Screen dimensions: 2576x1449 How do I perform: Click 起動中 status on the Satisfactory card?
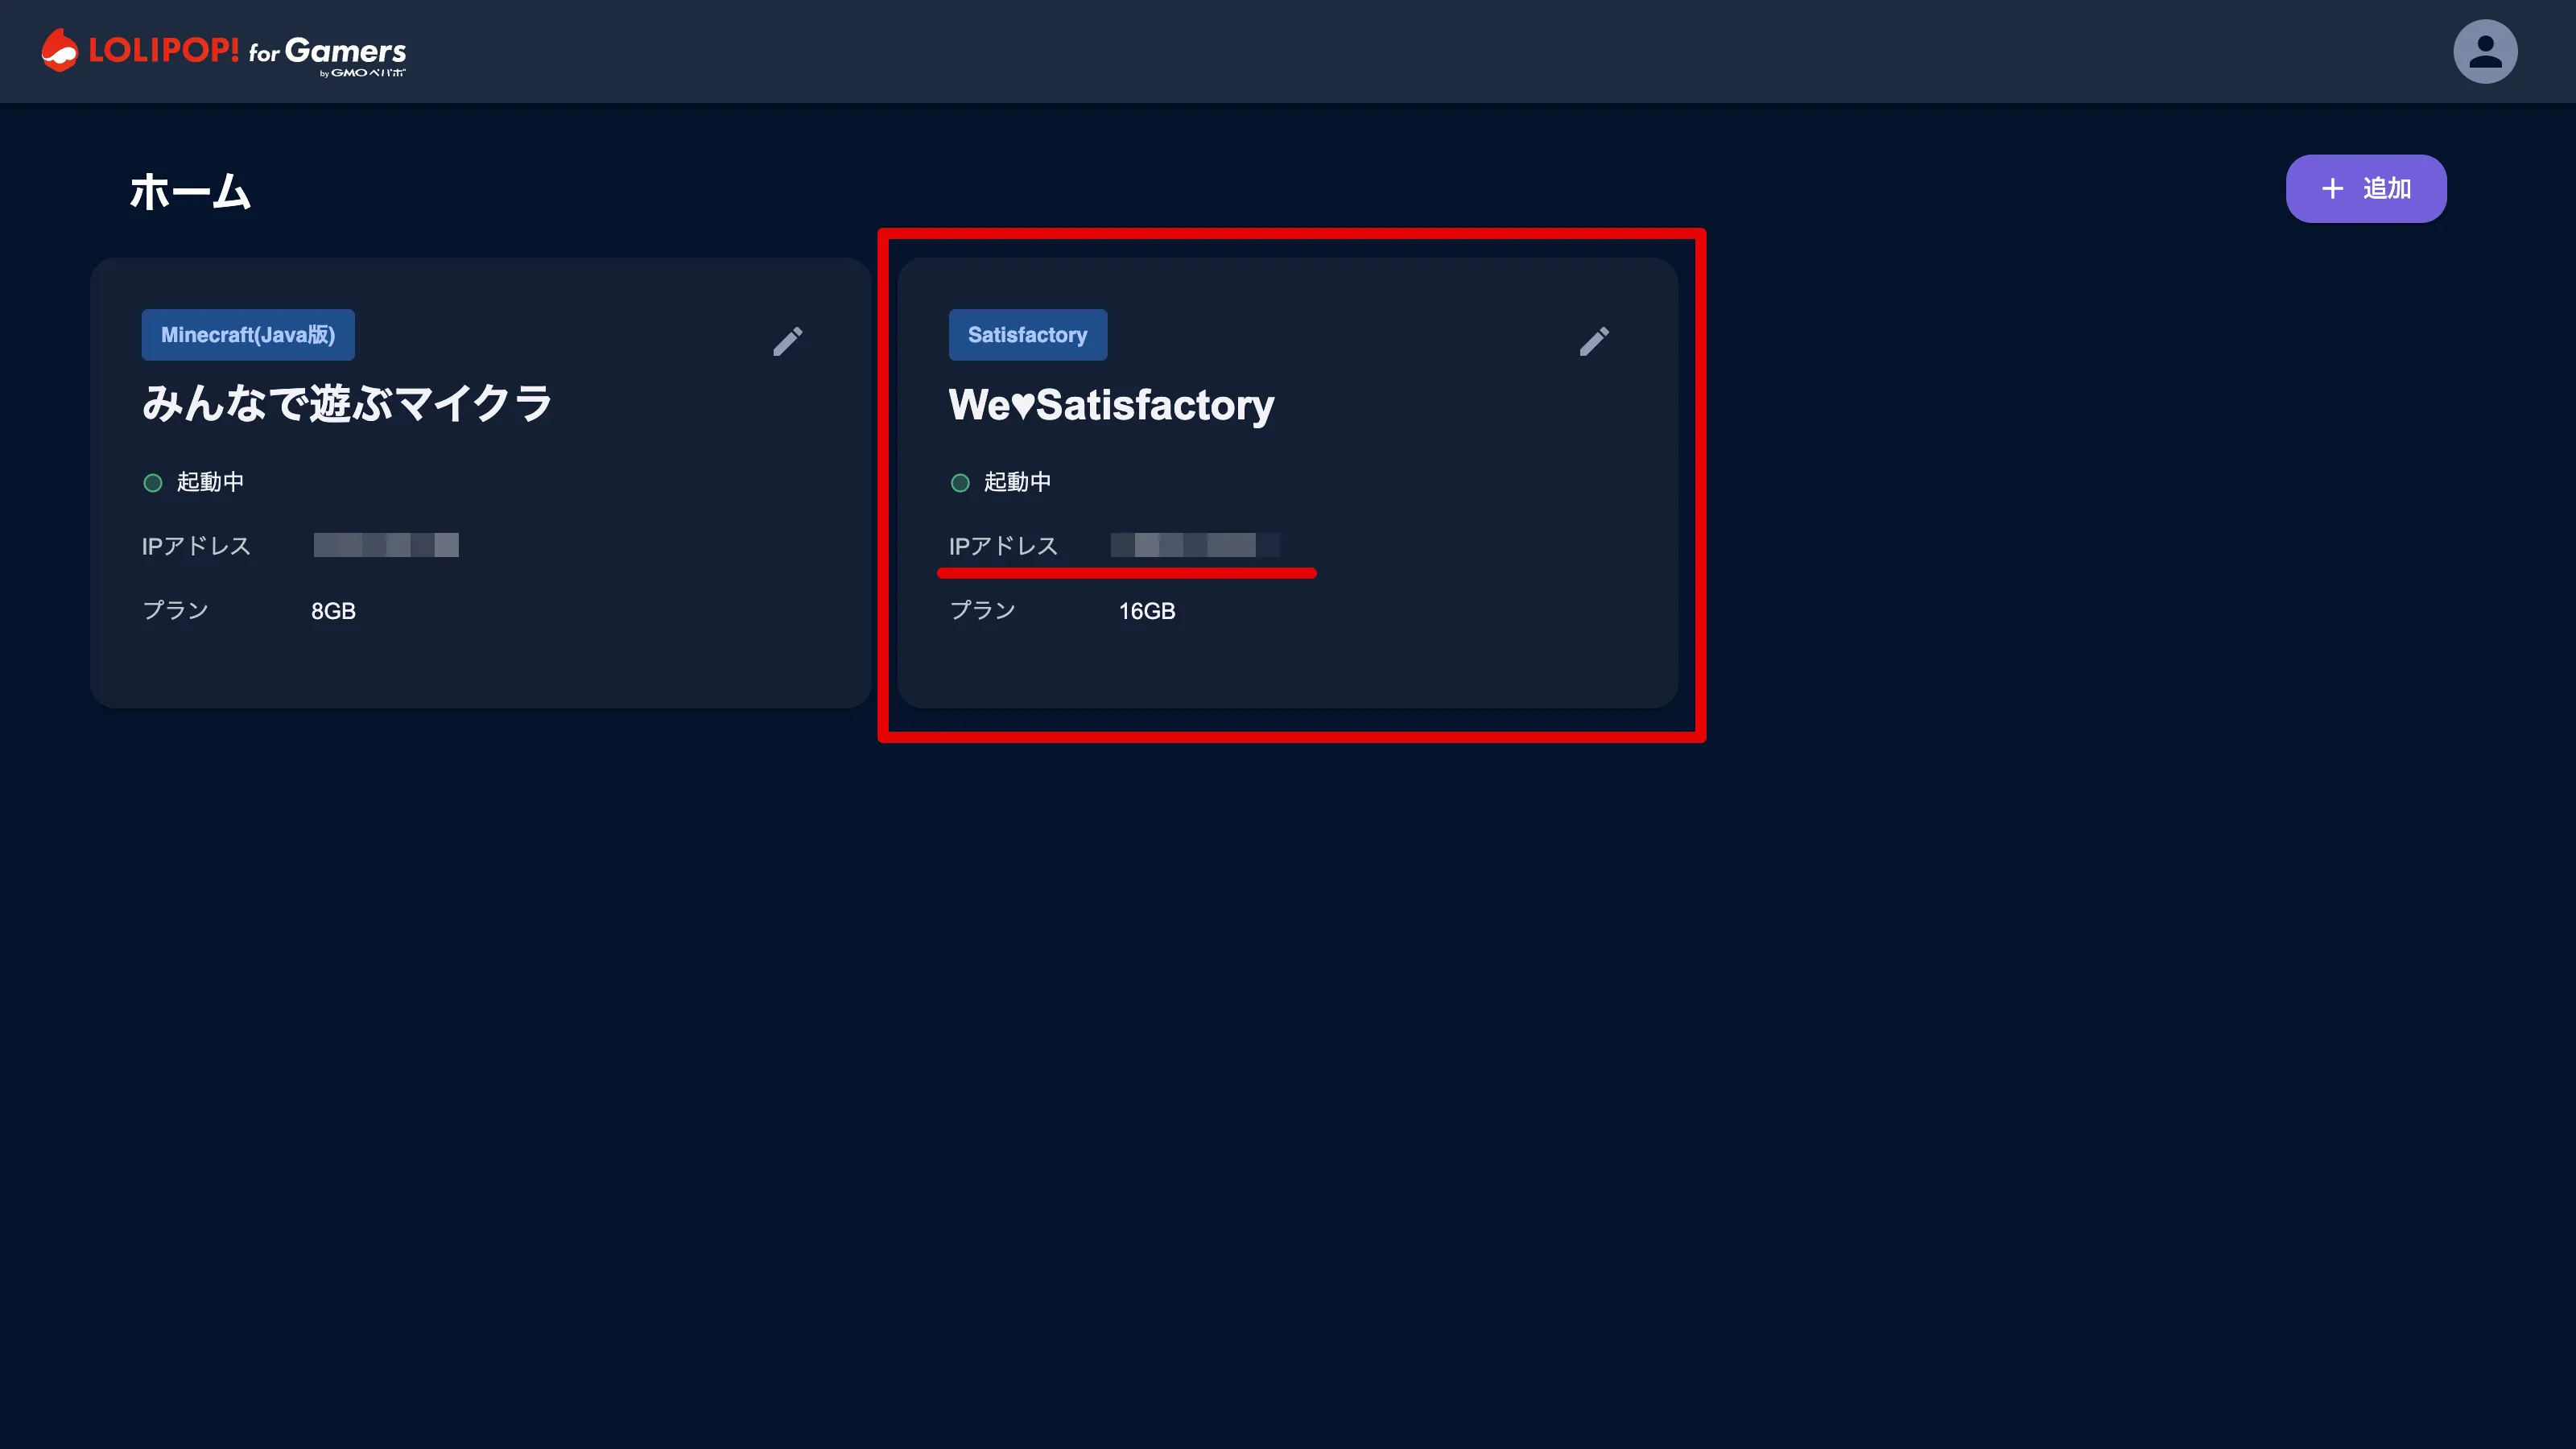(x=1017, y=482)
